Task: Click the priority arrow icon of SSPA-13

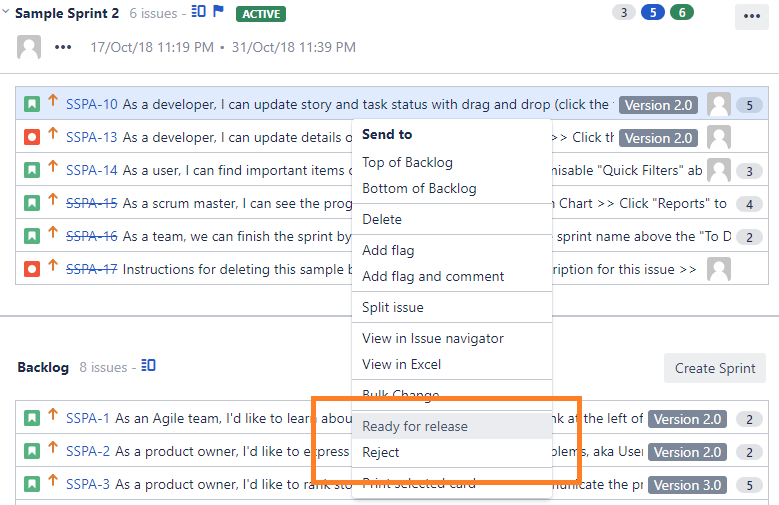Action: coord(53,134)
